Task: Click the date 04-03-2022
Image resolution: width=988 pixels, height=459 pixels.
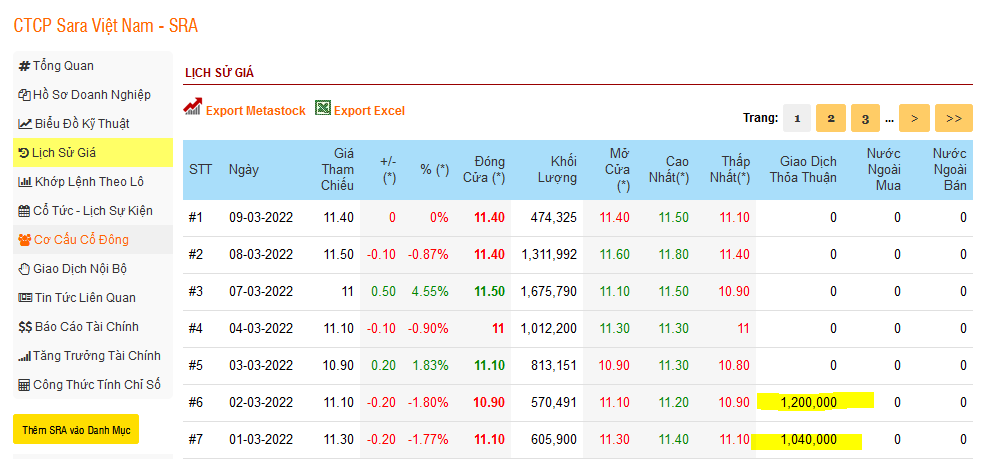Action: click(261, 328)
